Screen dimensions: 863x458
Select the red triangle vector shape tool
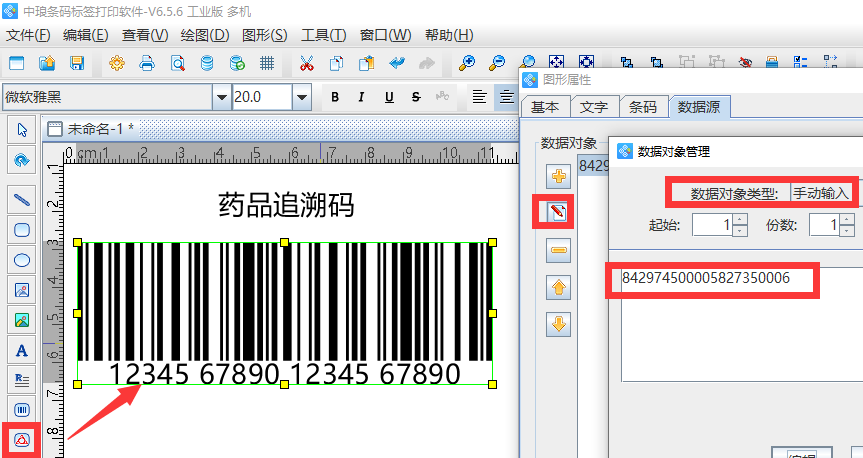(22, 440)
